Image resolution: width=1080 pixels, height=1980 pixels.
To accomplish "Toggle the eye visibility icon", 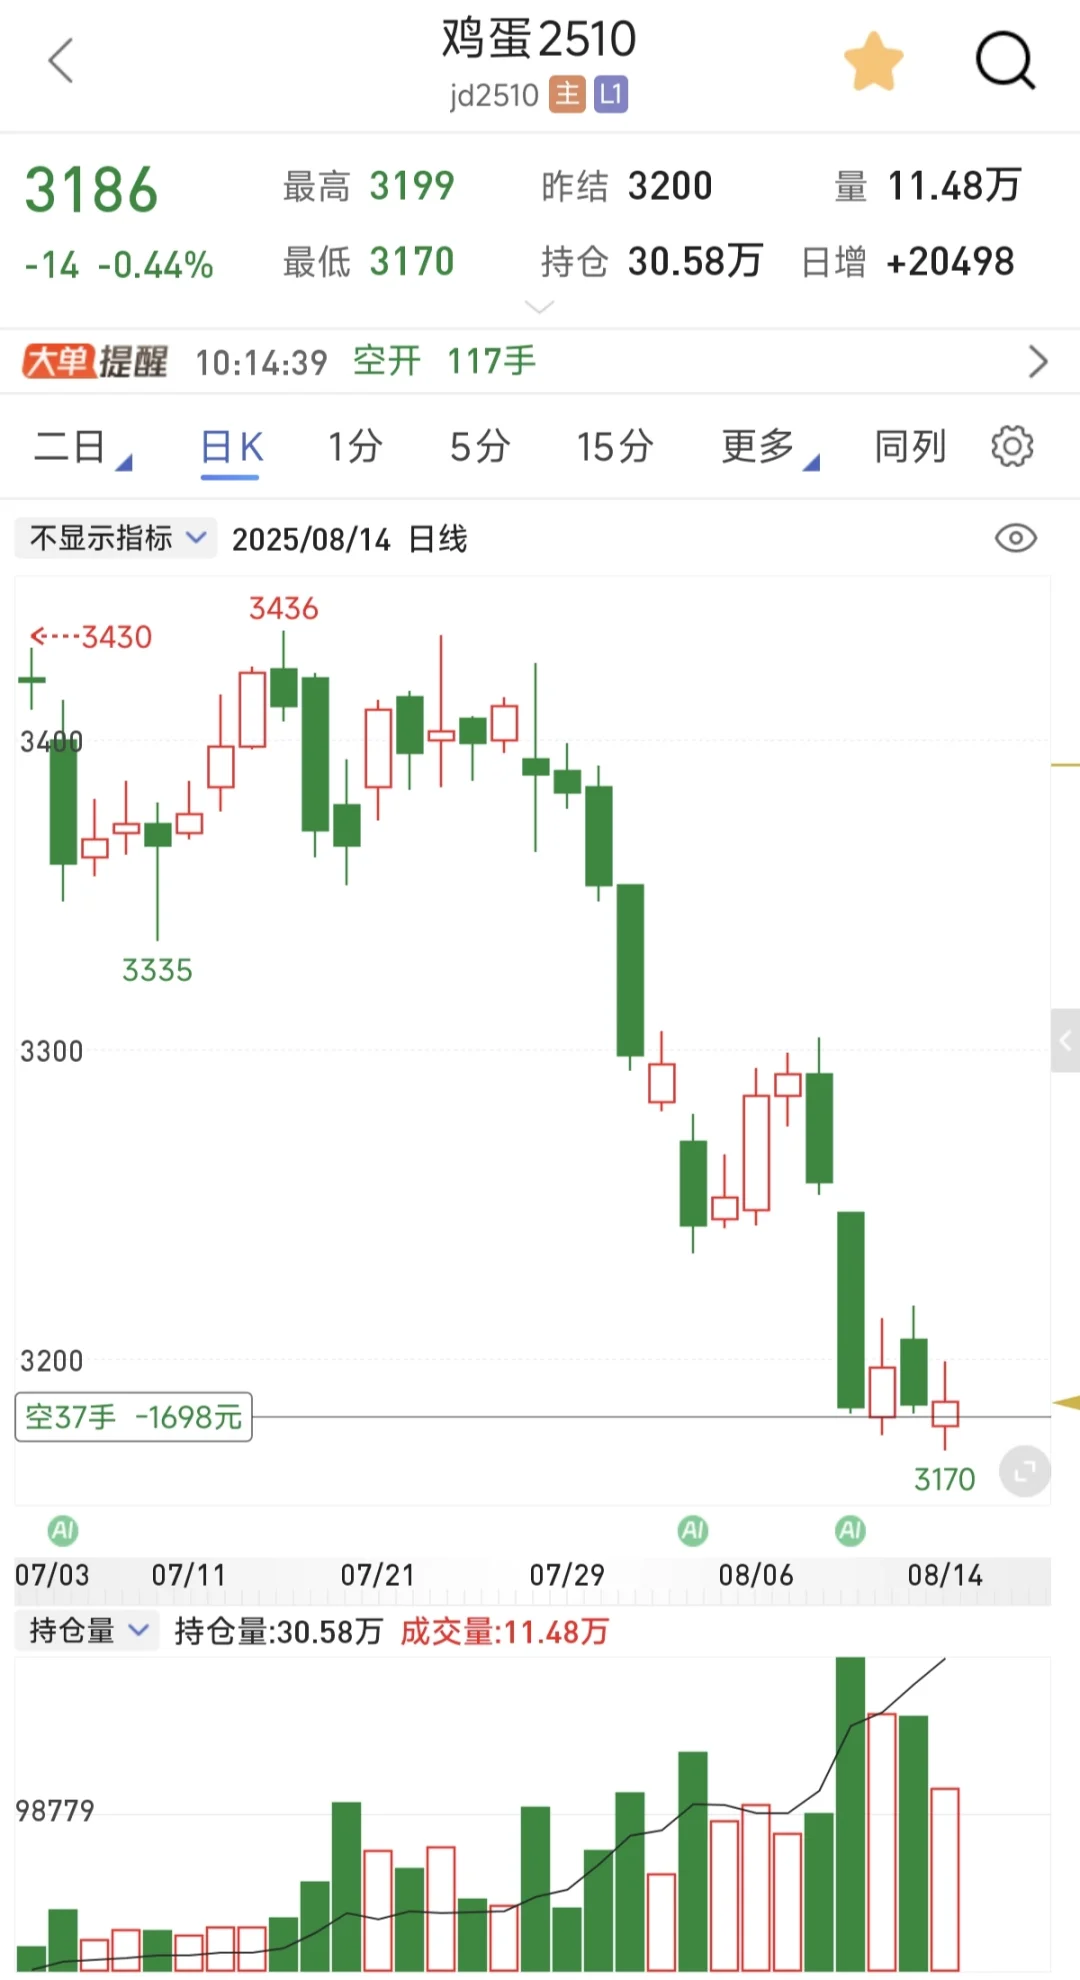I will point(1016,538).
